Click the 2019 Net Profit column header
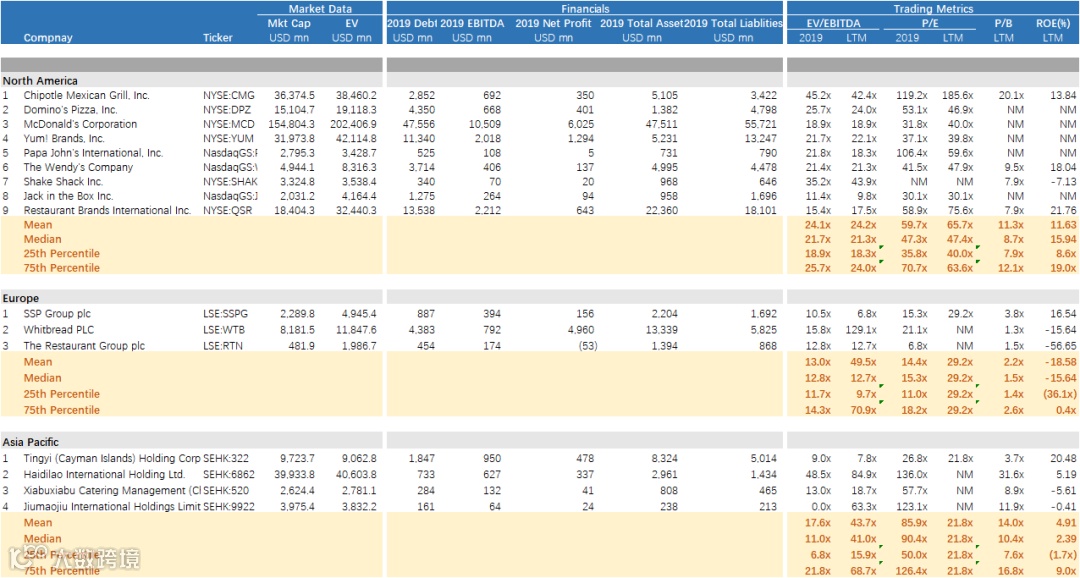 coord(554,23)
